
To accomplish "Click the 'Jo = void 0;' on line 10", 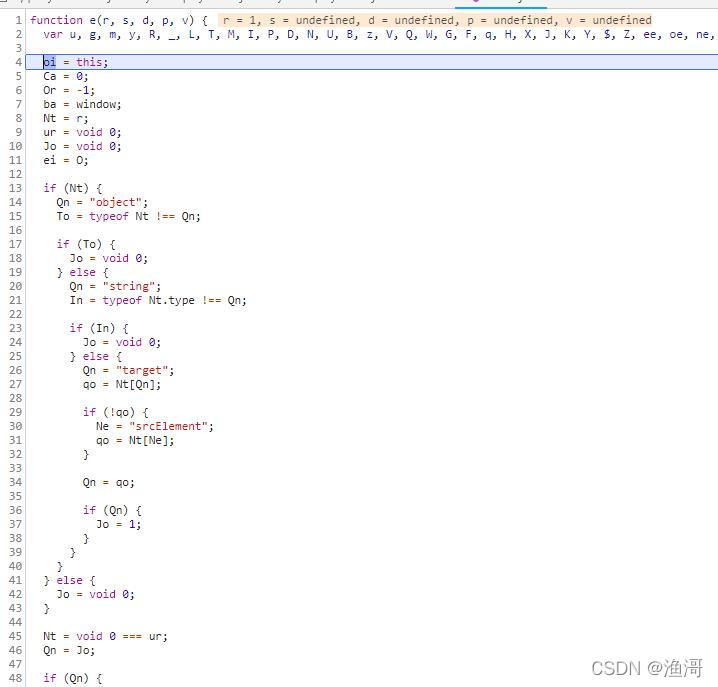I will [x=82, y=146].
